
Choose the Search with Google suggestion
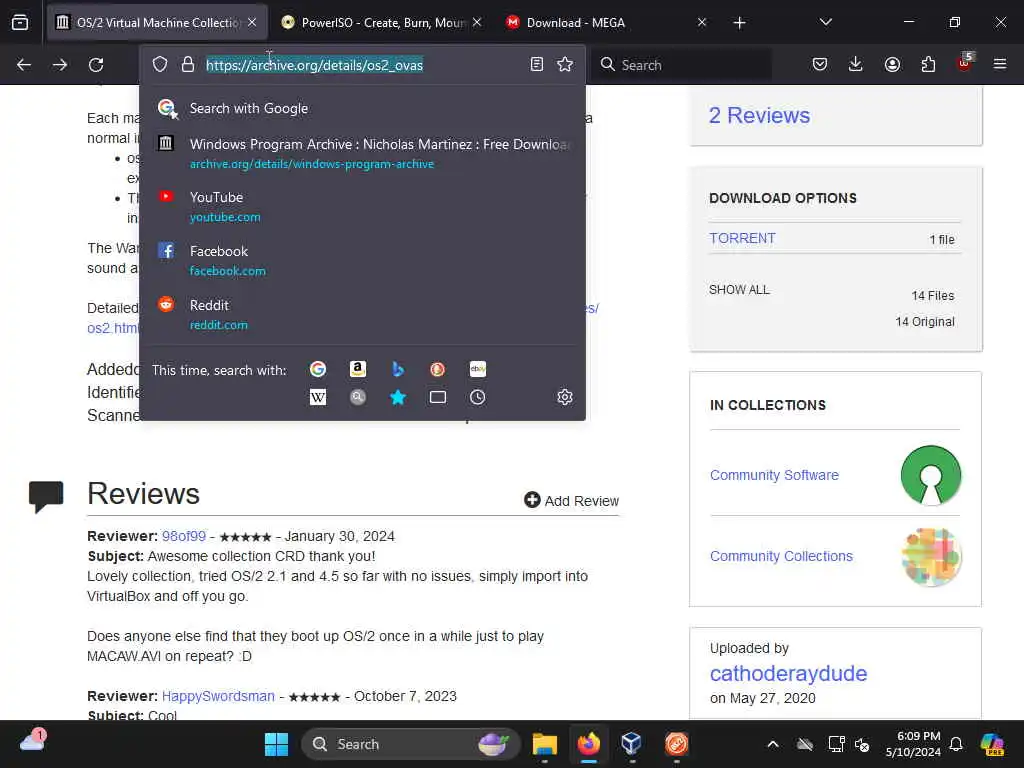coord(361,108)
